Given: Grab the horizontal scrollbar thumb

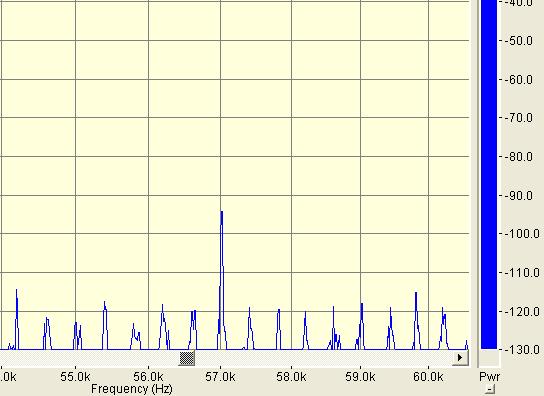Looking at the screenshot, I should [187, 358].
